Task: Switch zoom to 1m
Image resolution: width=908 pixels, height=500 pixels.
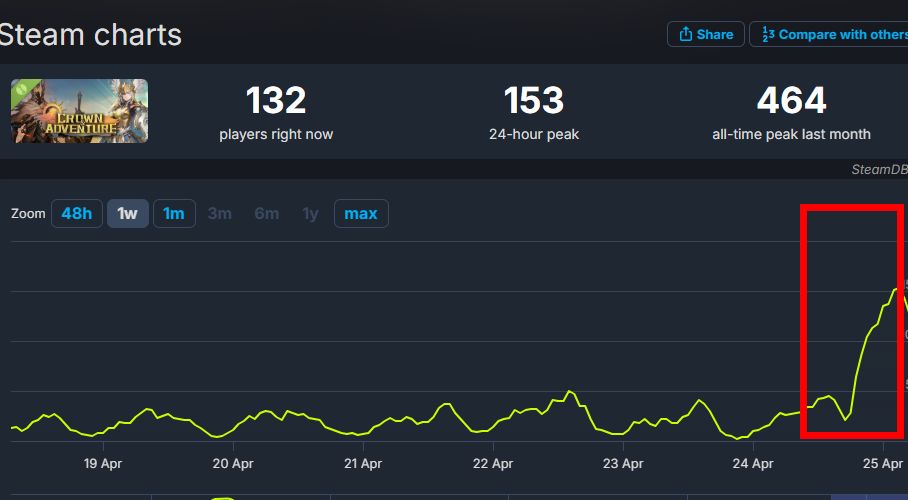Action: coord(174,213)
